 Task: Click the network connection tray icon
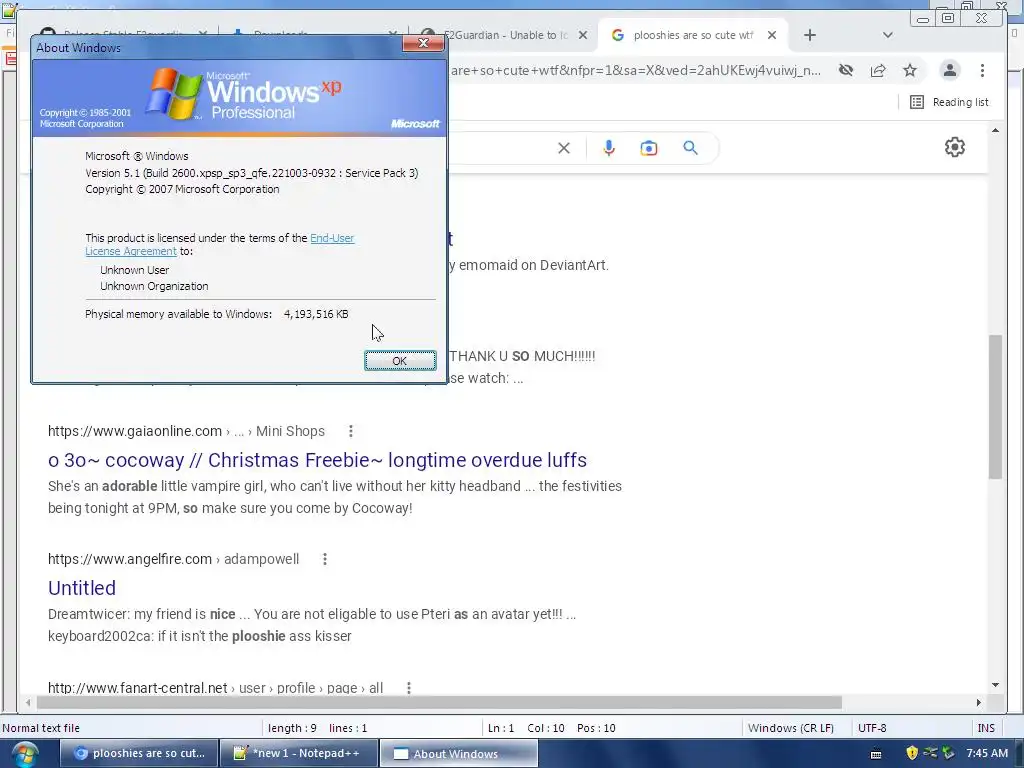point(930,753)
